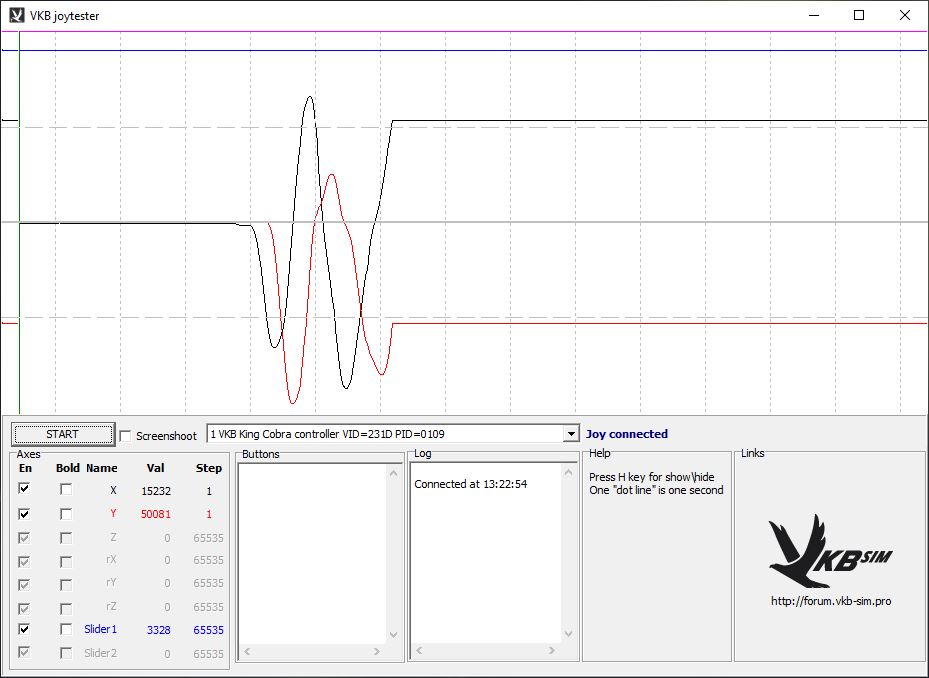Toggle the Slider2 enable checkbox
The image size is (929, 678).
24,653
